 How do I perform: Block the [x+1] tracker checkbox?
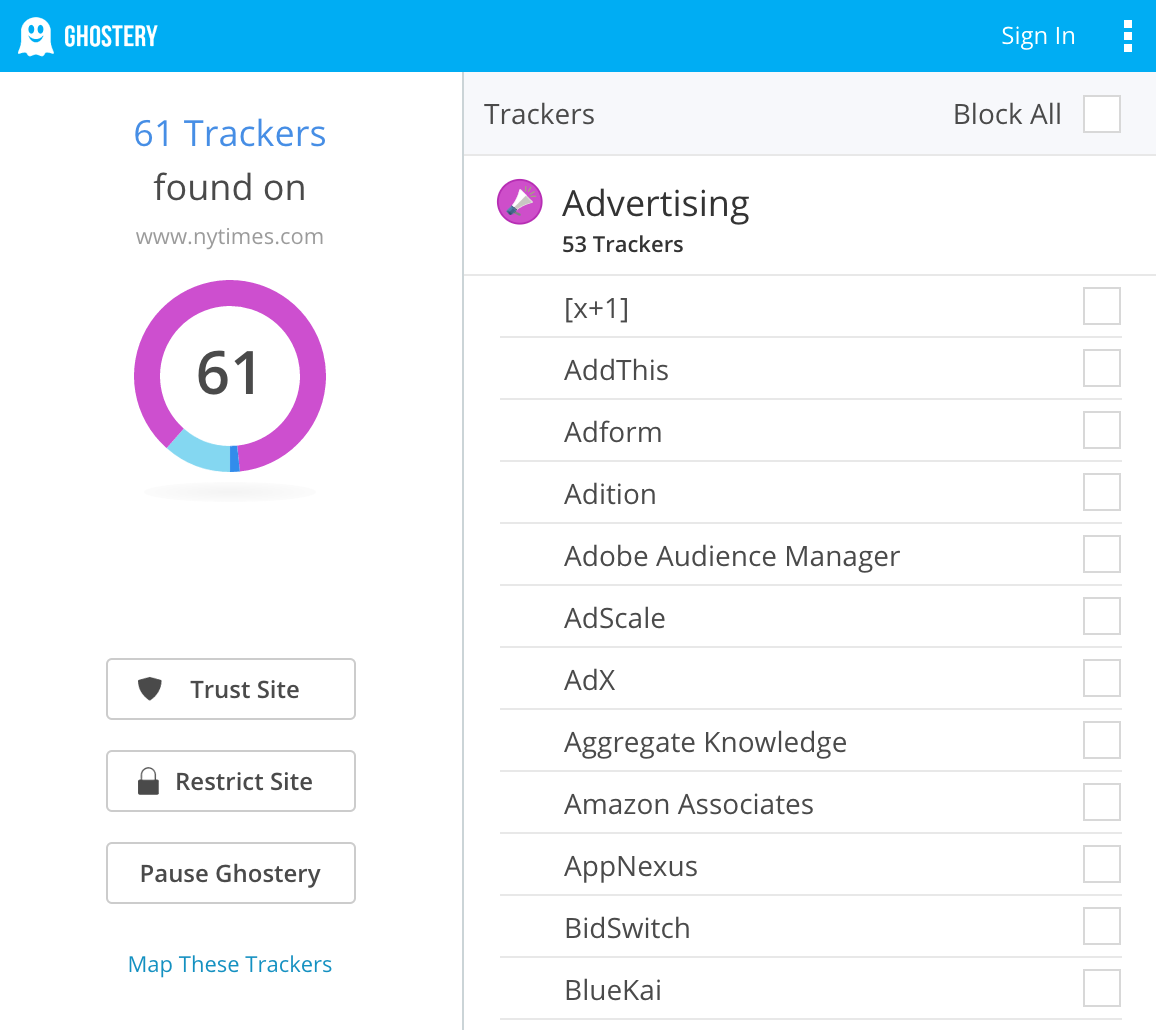point(1101,306)
